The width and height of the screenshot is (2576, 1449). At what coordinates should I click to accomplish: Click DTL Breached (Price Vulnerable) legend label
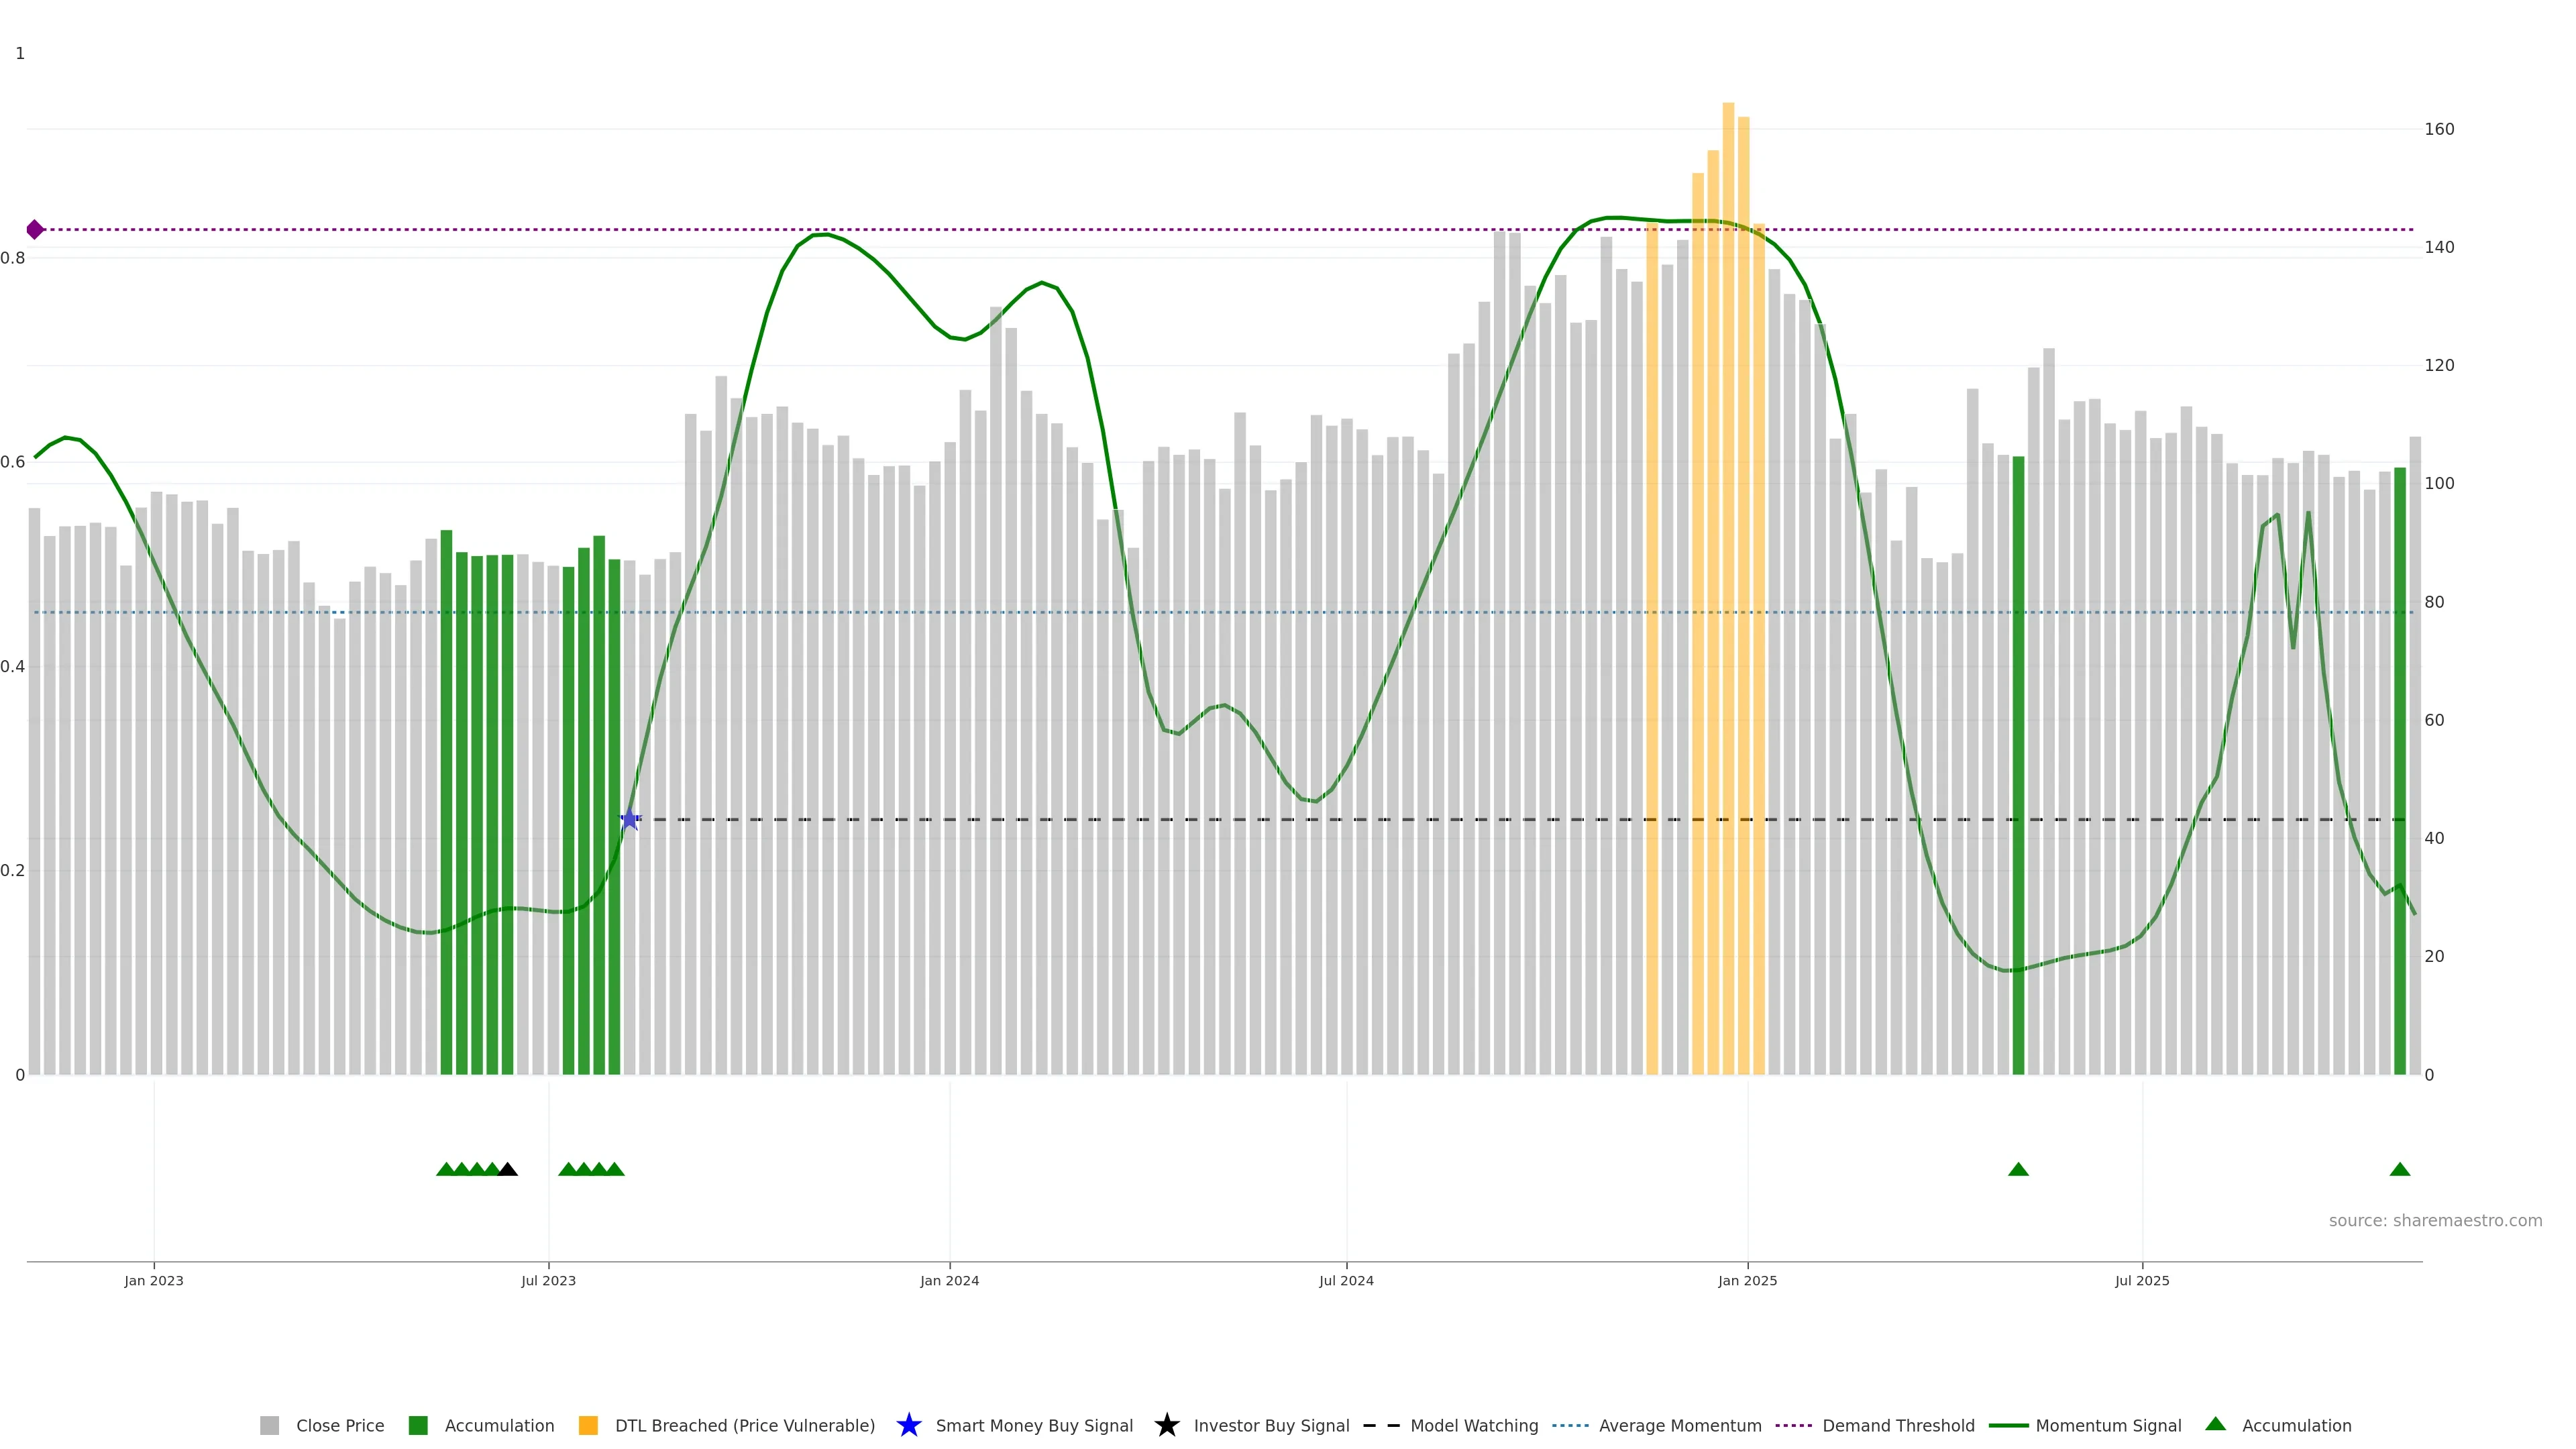744,1425
